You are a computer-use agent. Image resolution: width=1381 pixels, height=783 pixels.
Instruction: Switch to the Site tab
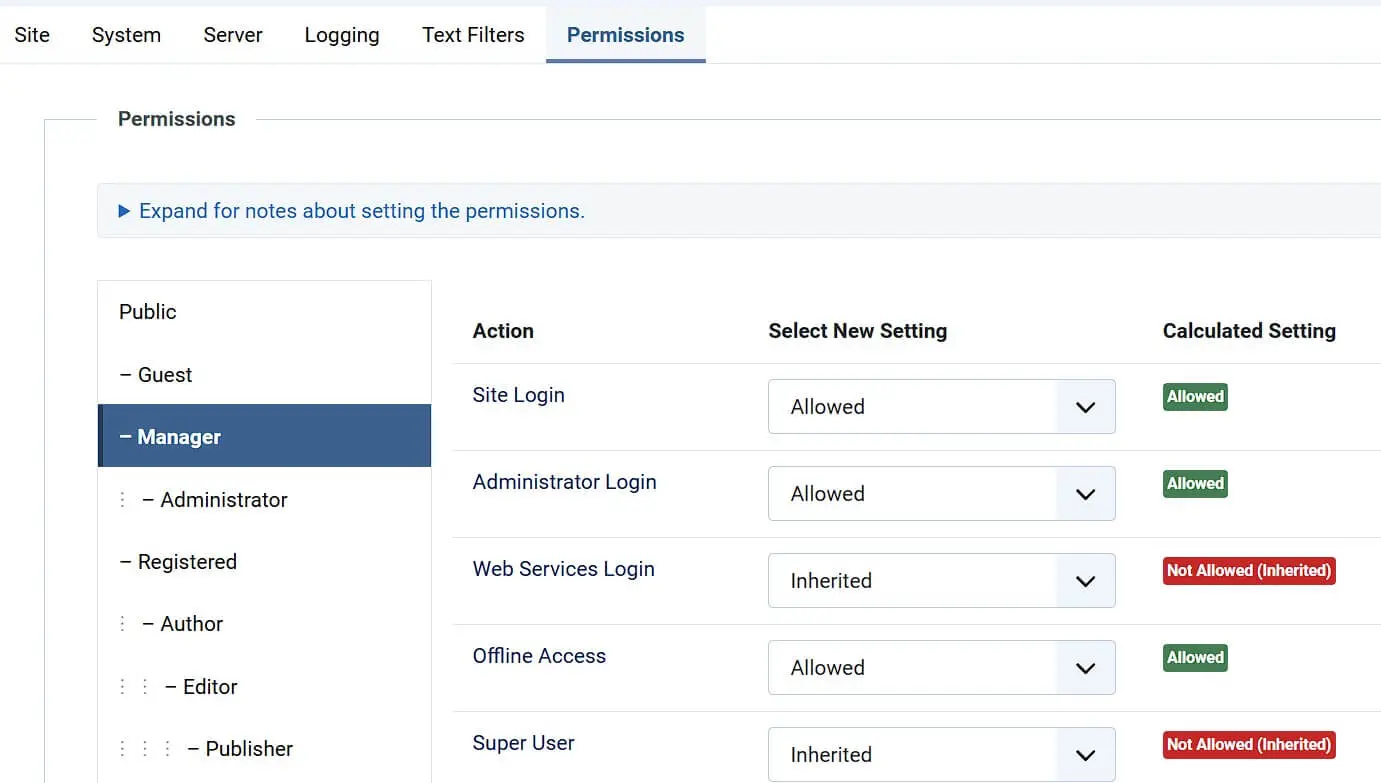click(x=31, y=34)
